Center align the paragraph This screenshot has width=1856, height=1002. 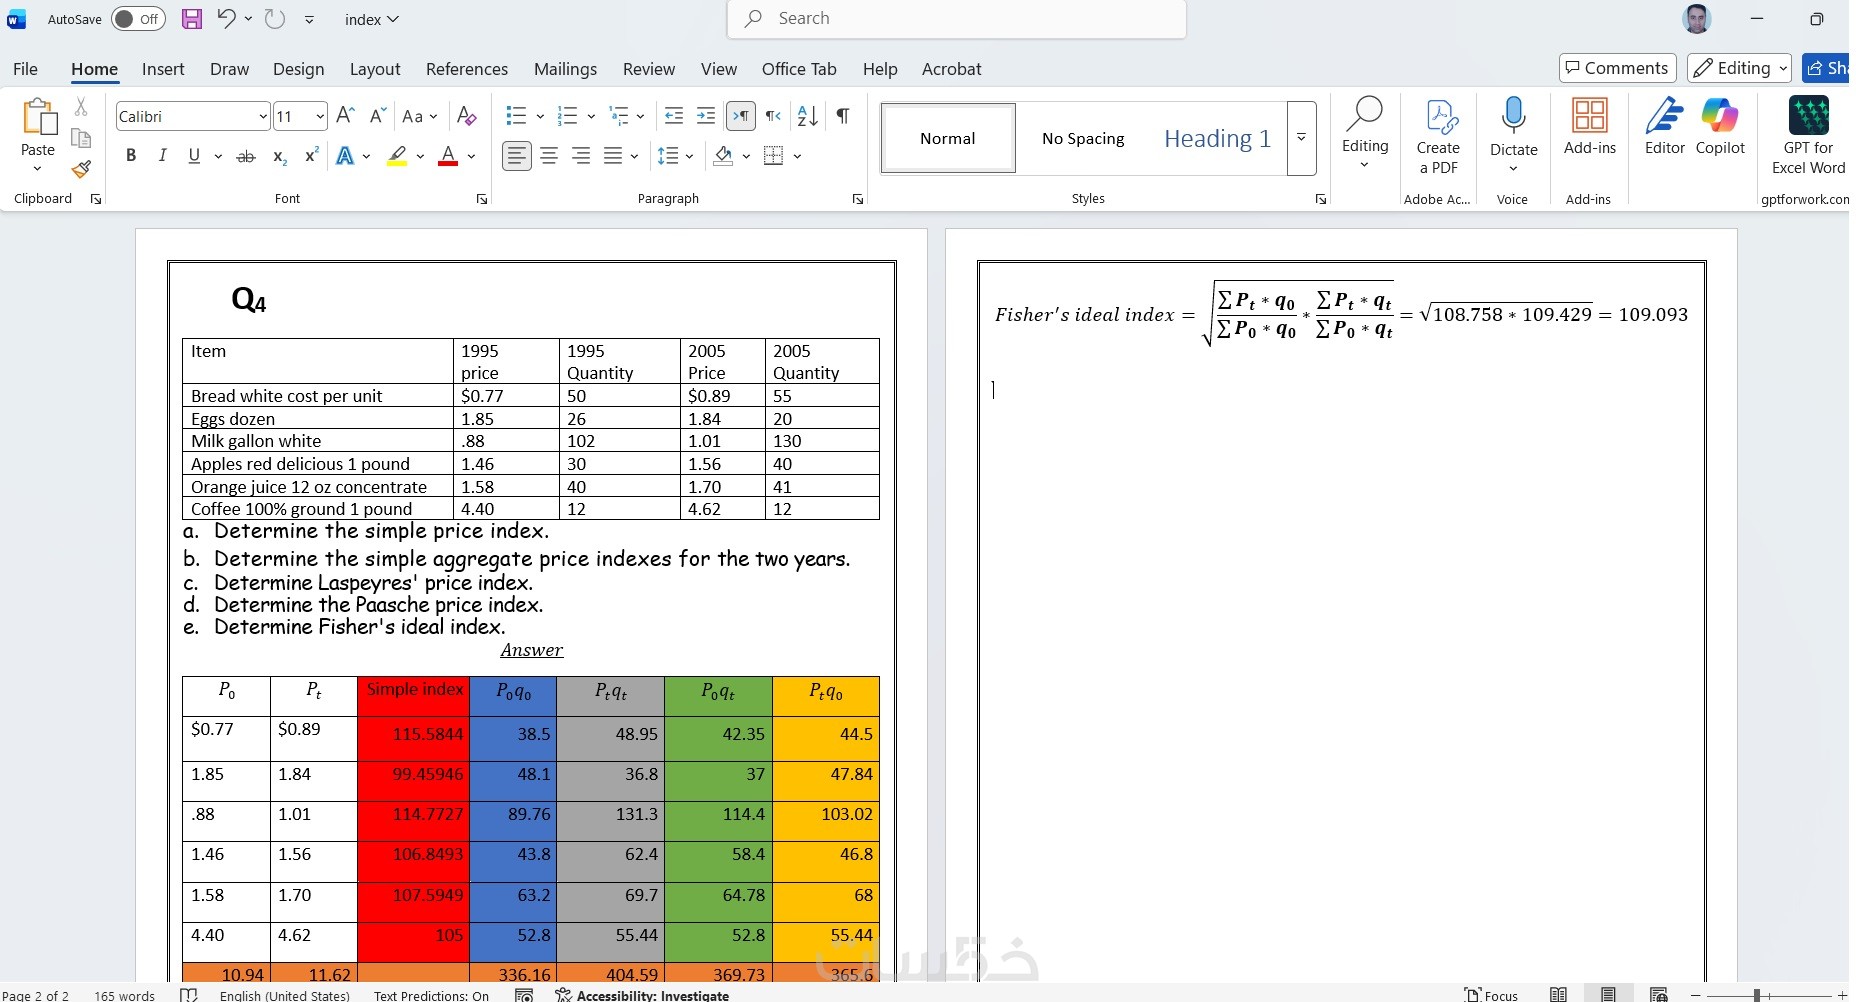coord(549,156)
